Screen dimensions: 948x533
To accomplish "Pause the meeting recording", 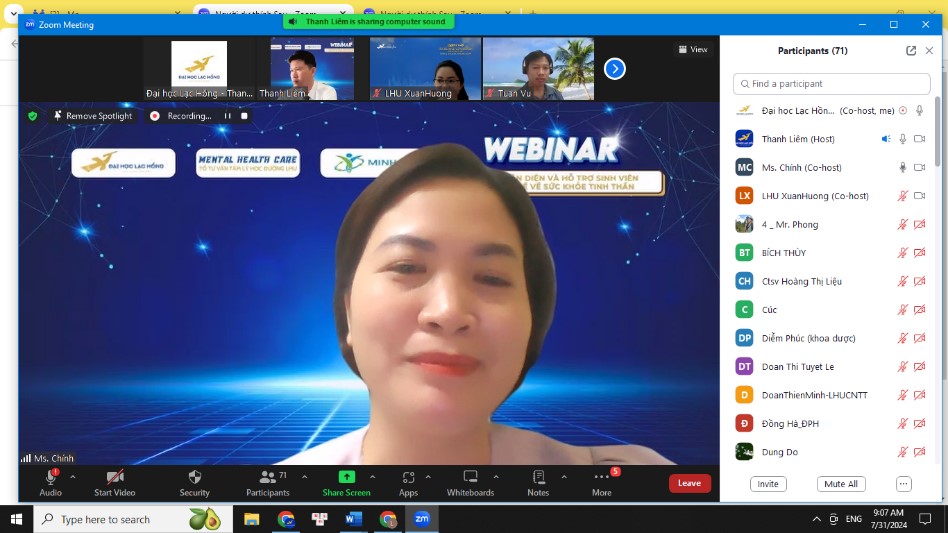I will (x=228, y=116).
